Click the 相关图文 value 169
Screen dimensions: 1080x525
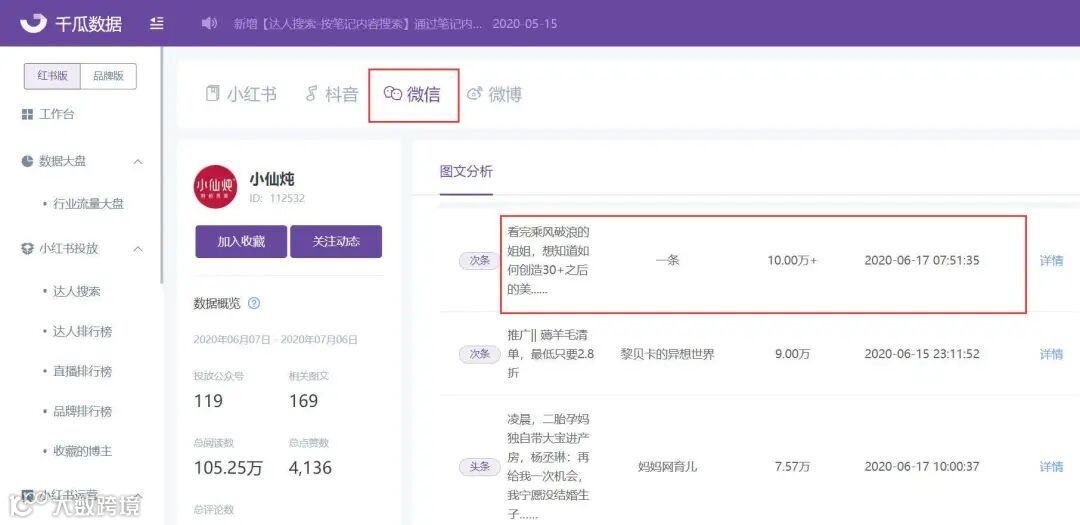[303, 401]
